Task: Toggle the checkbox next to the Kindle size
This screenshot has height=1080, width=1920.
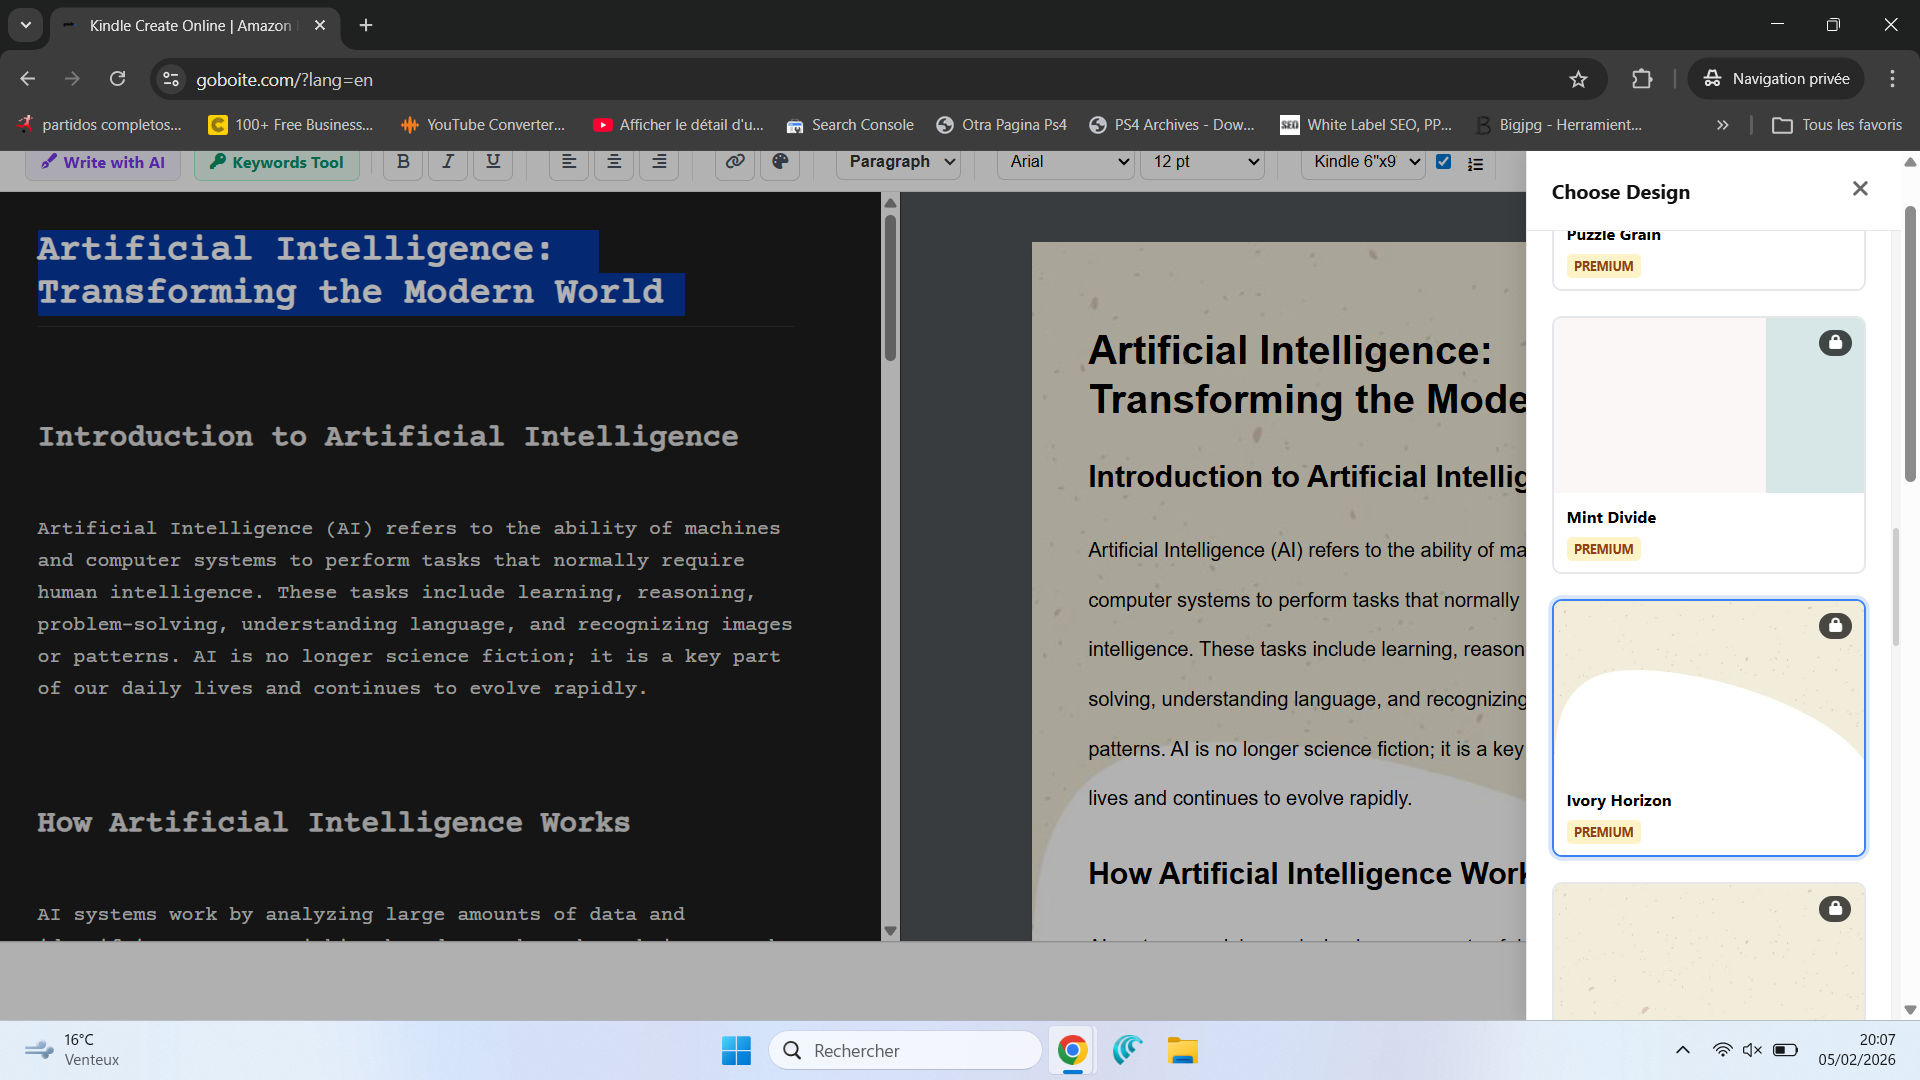Action: click(1443, 161)
